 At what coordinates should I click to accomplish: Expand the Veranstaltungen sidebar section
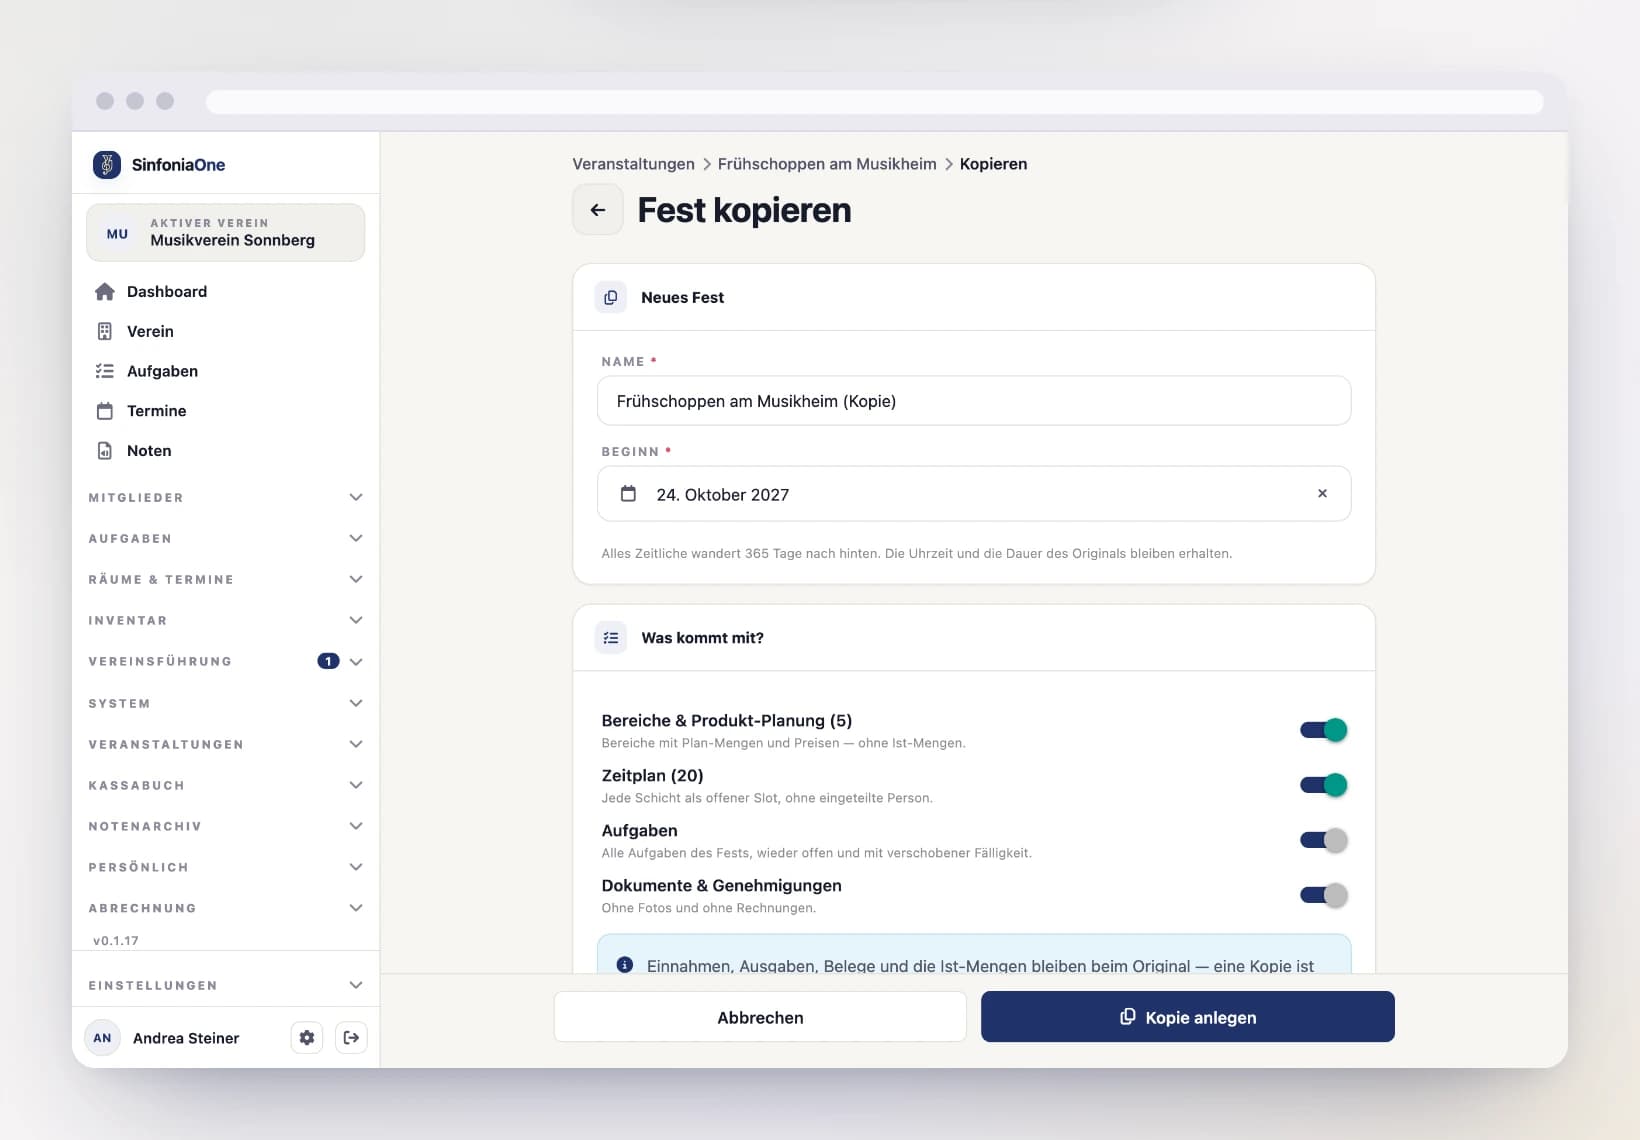point(226,744)
